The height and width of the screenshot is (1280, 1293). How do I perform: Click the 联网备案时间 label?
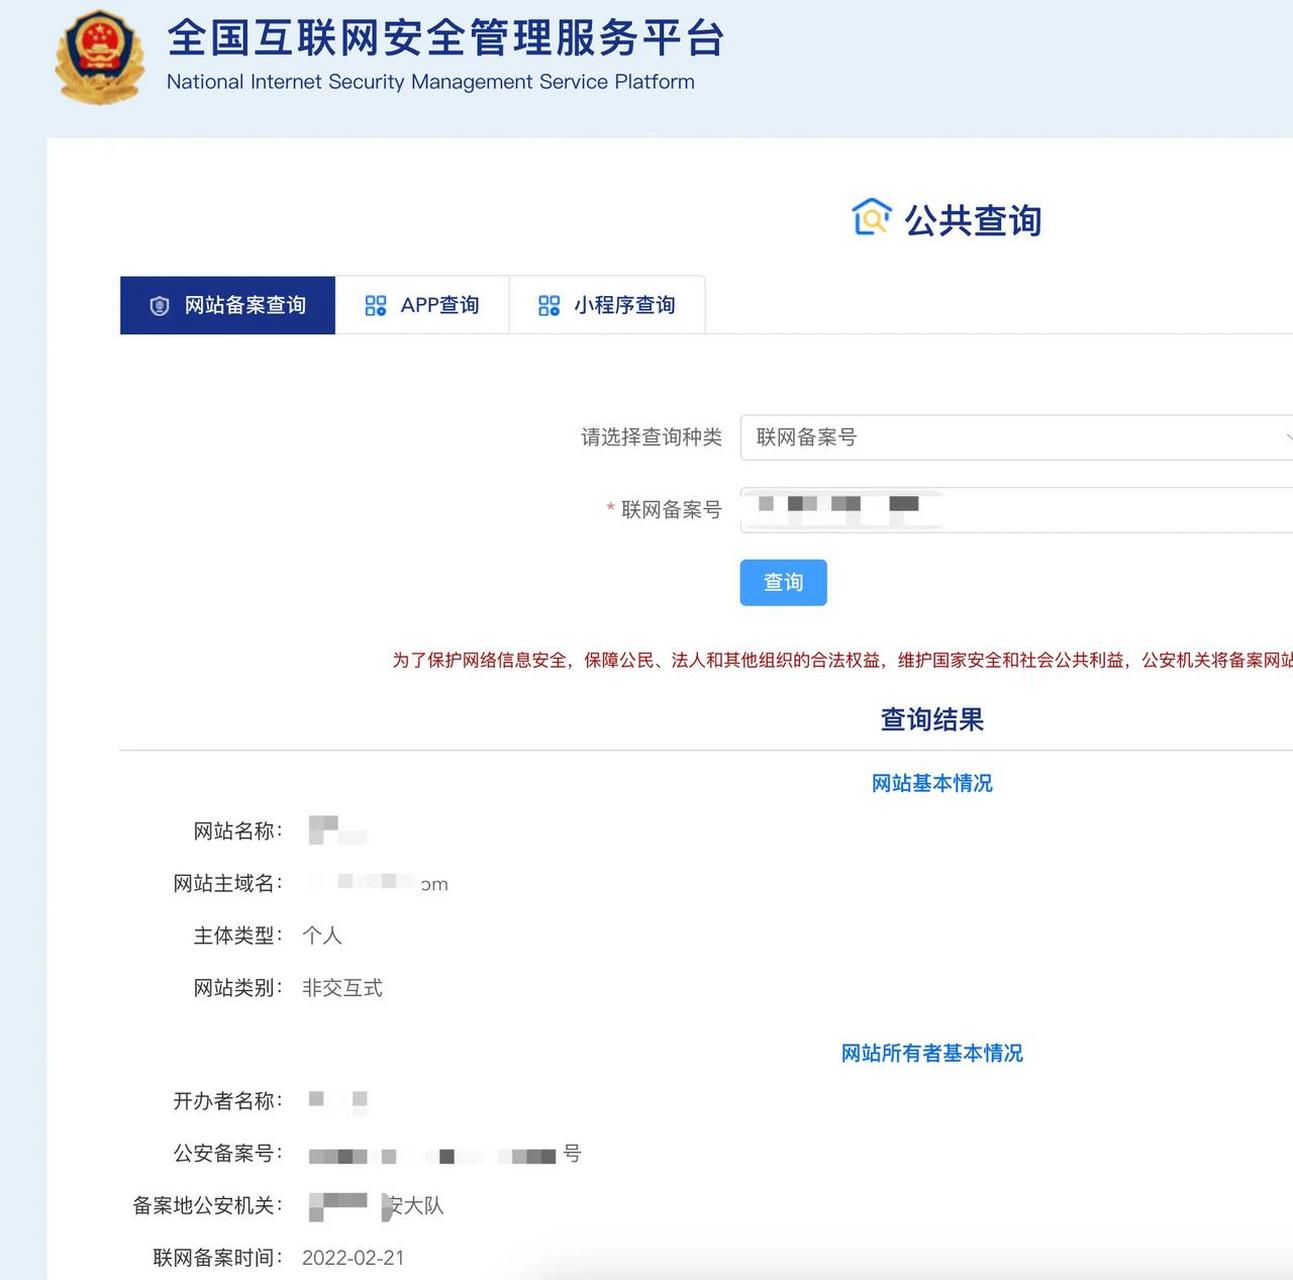(x=218, y=1258)
